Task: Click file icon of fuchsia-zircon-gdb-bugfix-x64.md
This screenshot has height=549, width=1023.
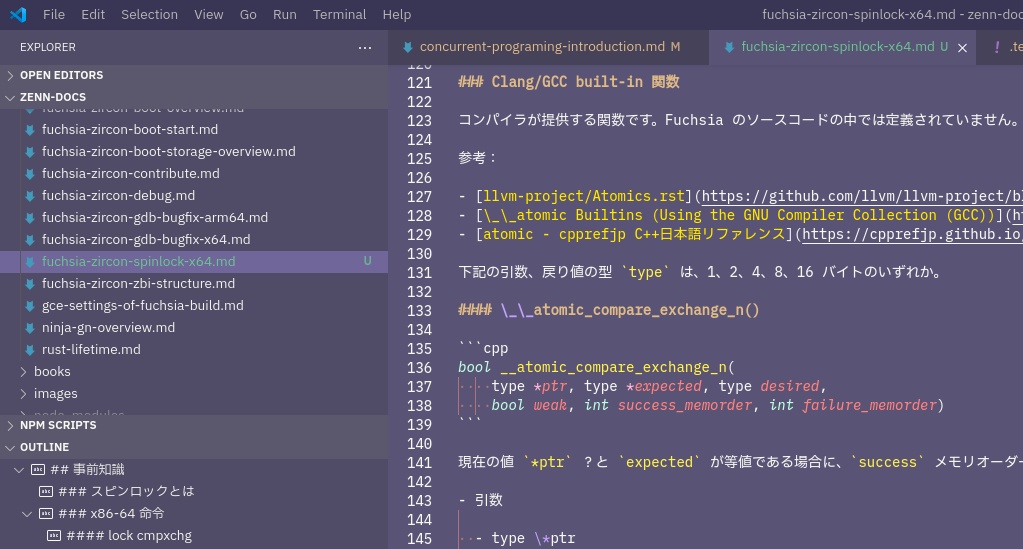Action: coord(29,240)
